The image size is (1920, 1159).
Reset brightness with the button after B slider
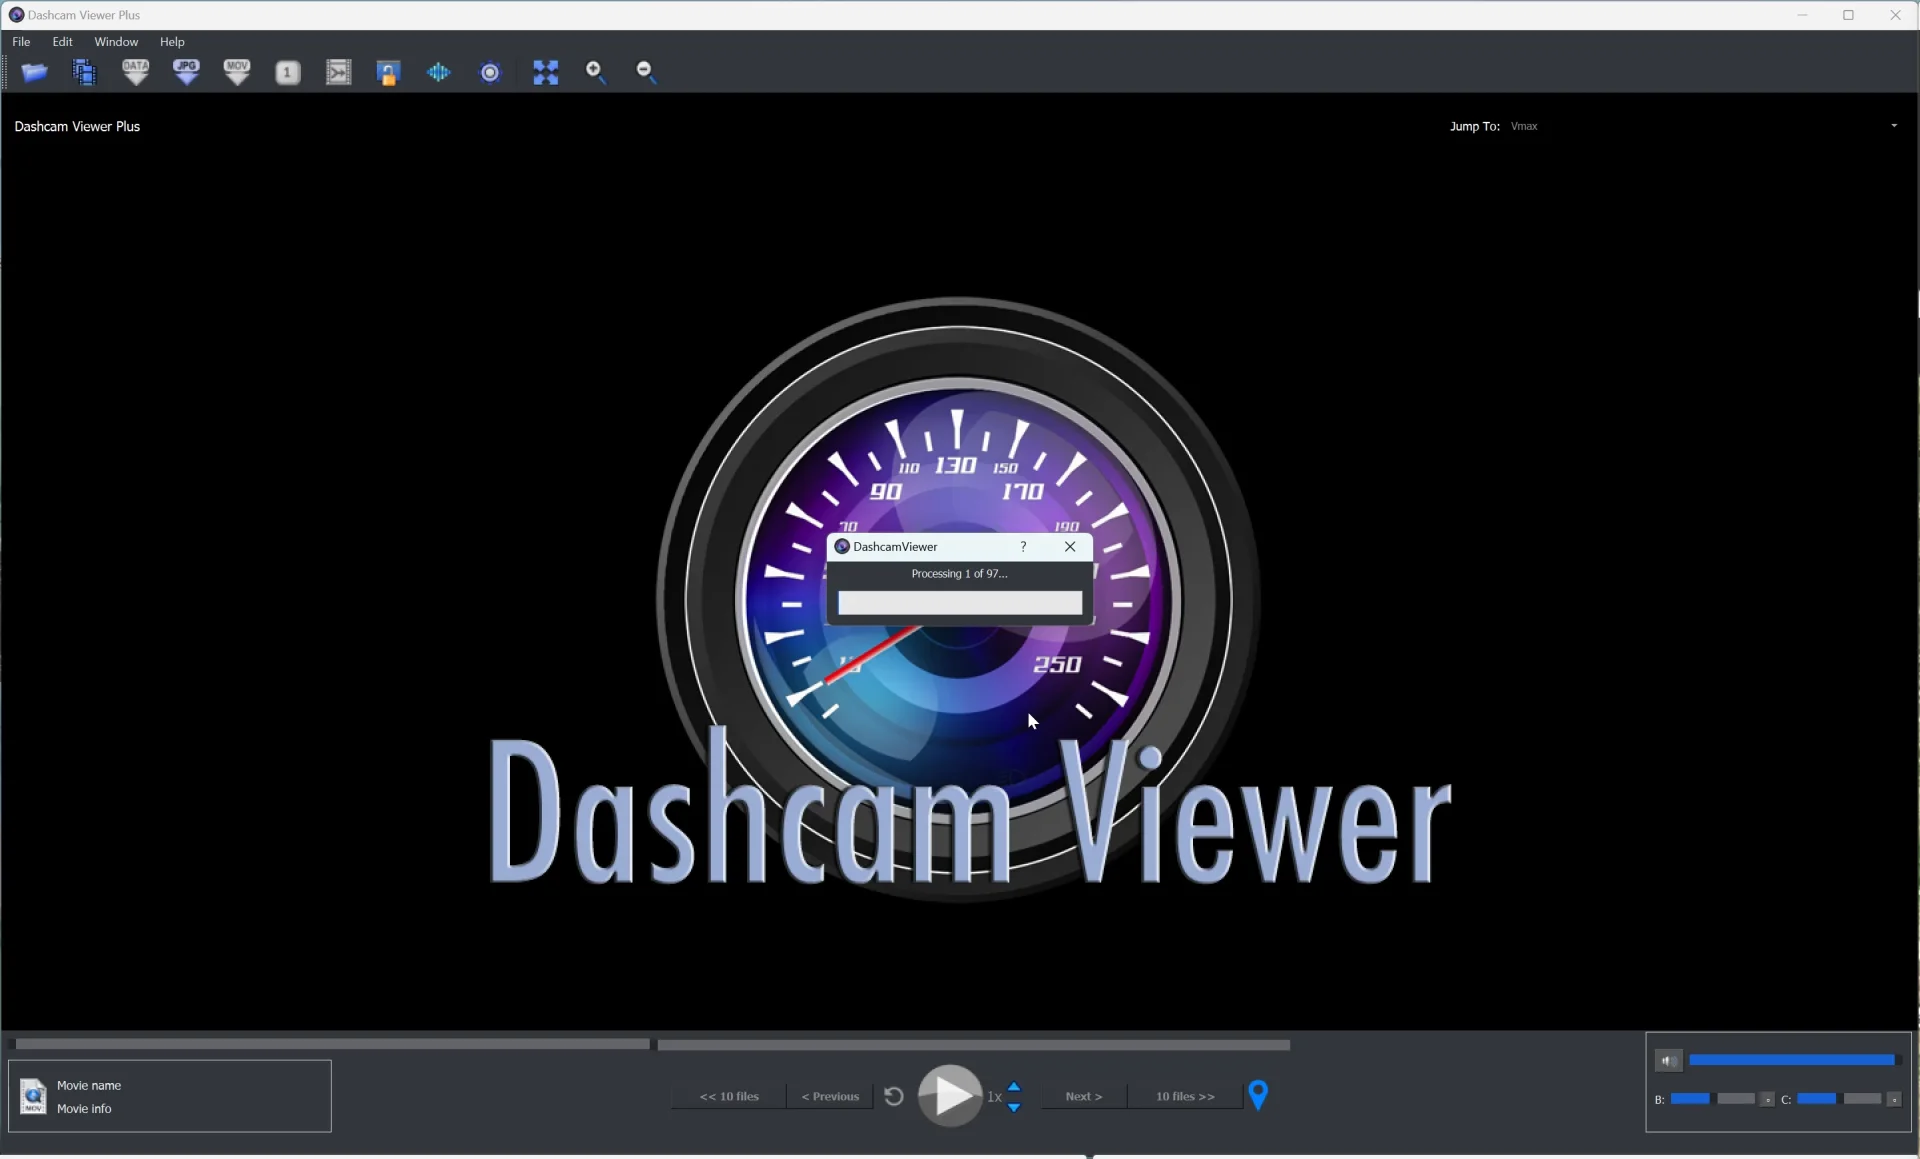pos(1767,1099)
